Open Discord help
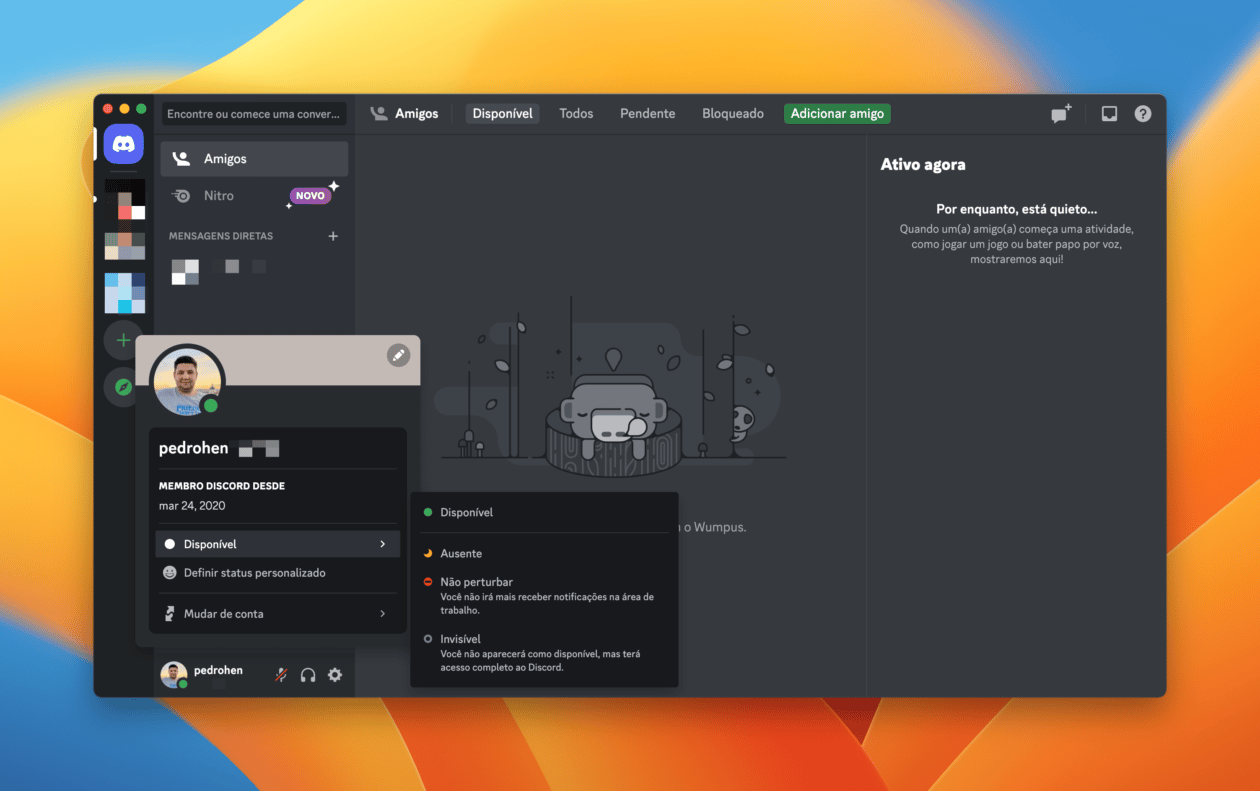1260x791 pixels. (1142, 113)
